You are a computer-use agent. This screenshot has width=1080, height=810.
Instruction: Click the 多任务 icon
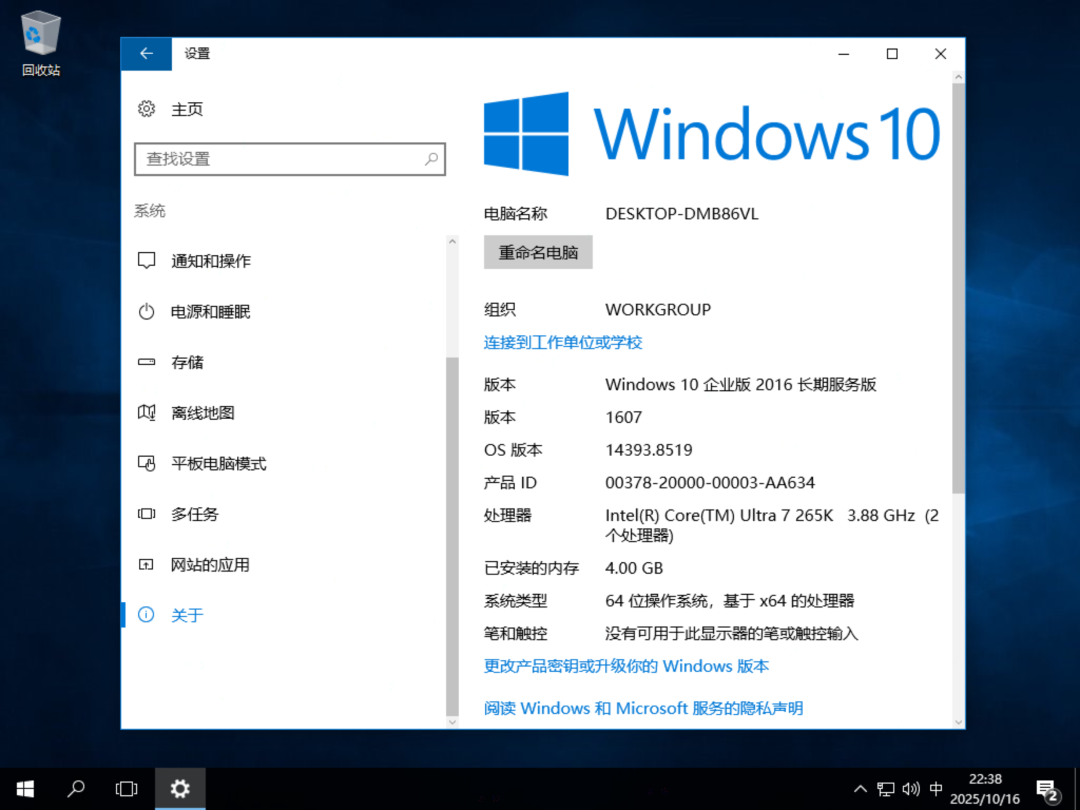[146, 514]
